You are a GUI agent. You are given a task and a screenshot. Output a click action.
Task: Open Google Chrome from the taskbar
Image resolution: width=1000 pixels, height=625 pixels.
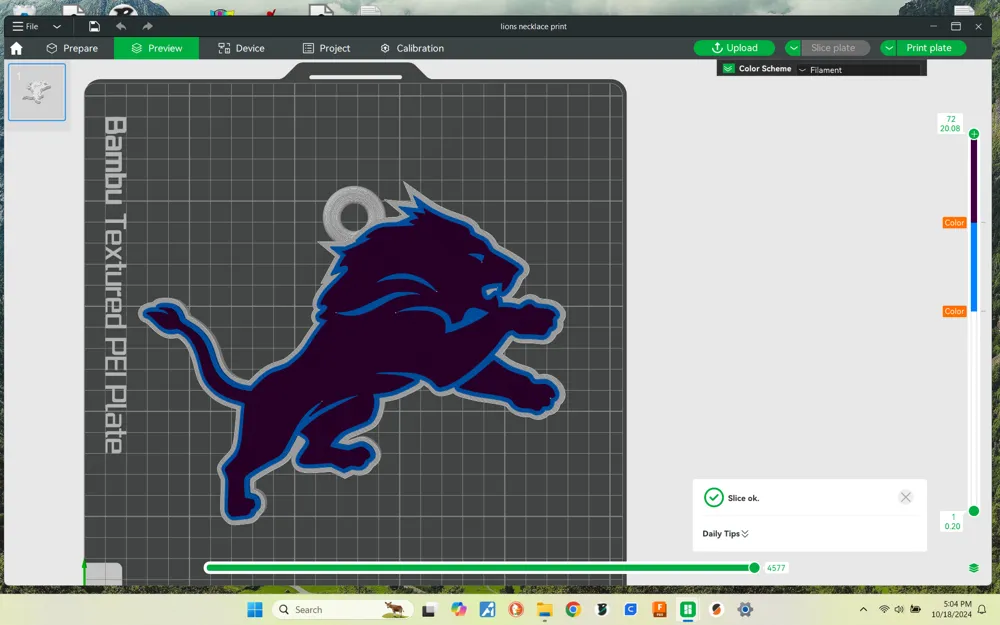coord(573,610)
